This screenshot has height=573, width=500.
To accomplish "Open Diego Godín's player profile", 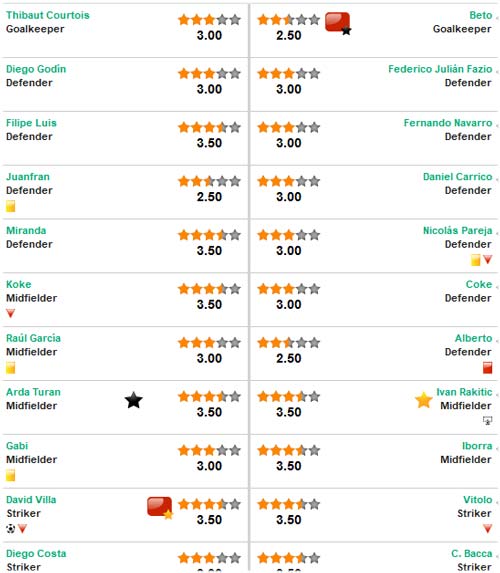I will tap(36, 69).
